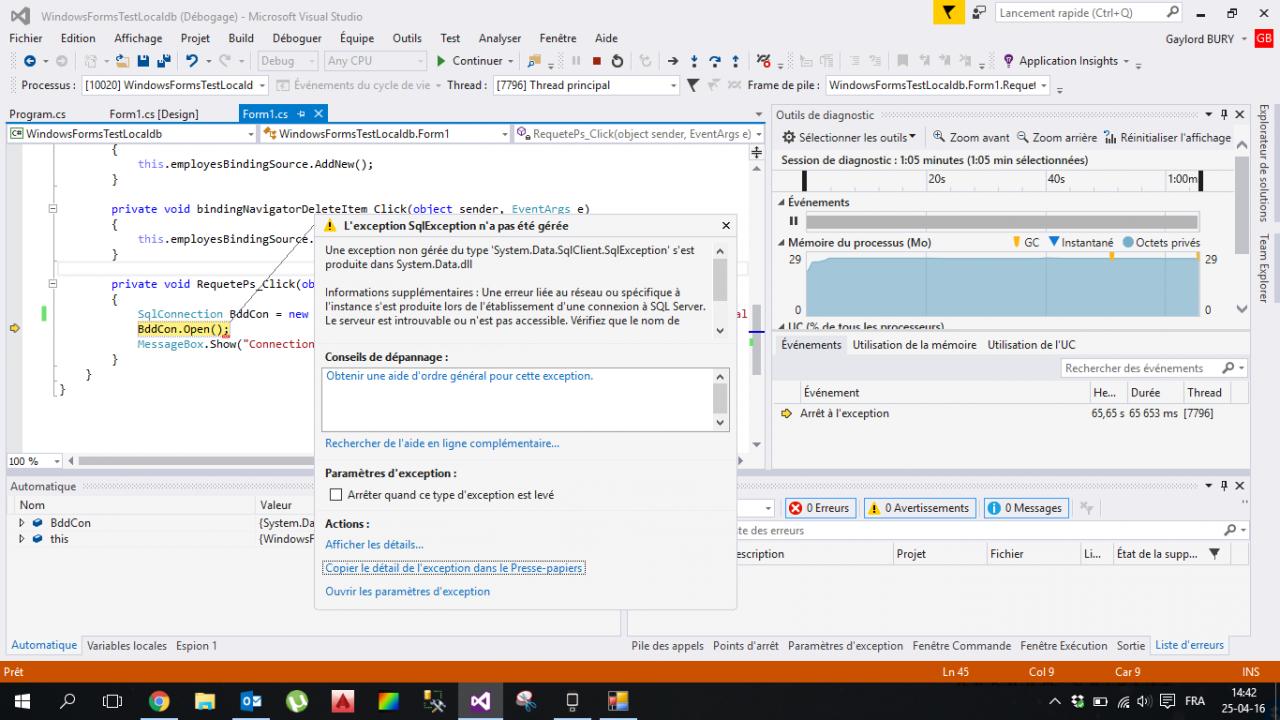The height and width of the screenshot is (720, 1280).
Task: Click Zoom arrière in diagnostic tools
Action: [x=1057, y=137]
